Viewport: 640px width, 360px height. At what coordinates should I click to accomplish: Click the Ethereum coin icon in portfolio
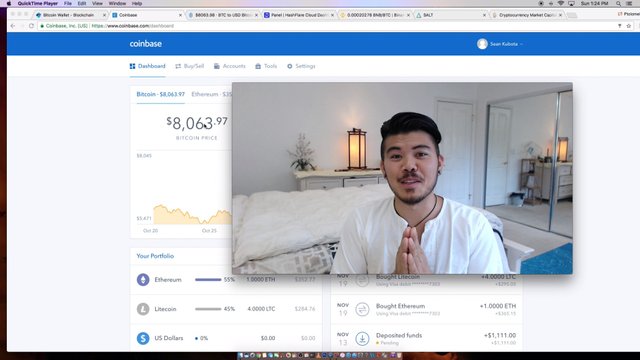pos(143,280)
